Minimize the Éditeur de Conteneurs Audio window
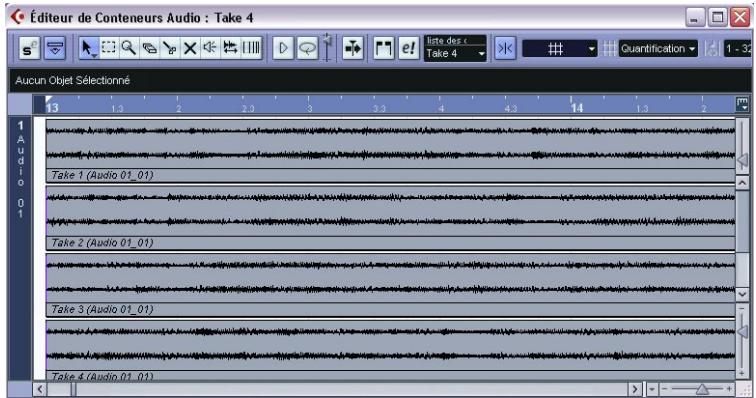 point(694,18)
